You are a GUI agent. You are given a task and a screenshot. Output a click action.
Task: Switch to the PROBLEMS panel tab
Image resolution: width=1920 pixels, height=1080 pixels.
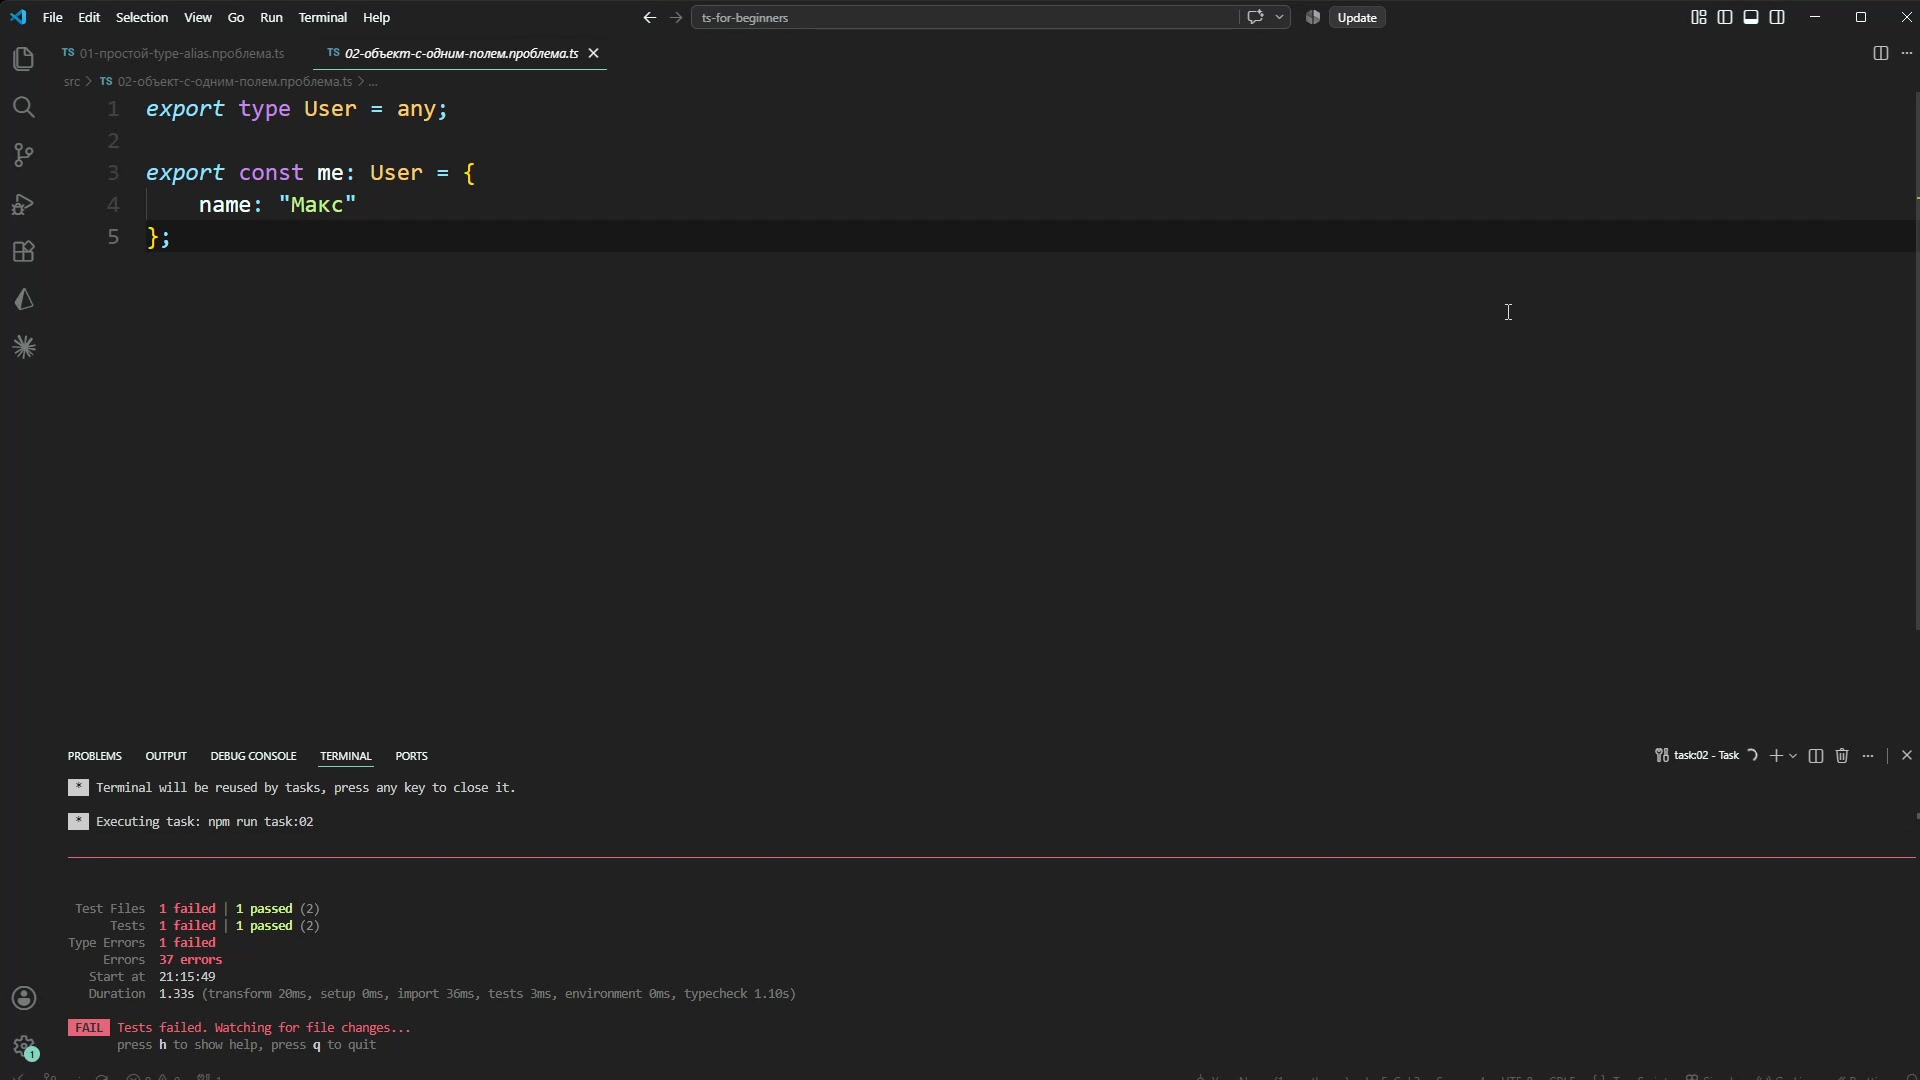click(95, 756)
